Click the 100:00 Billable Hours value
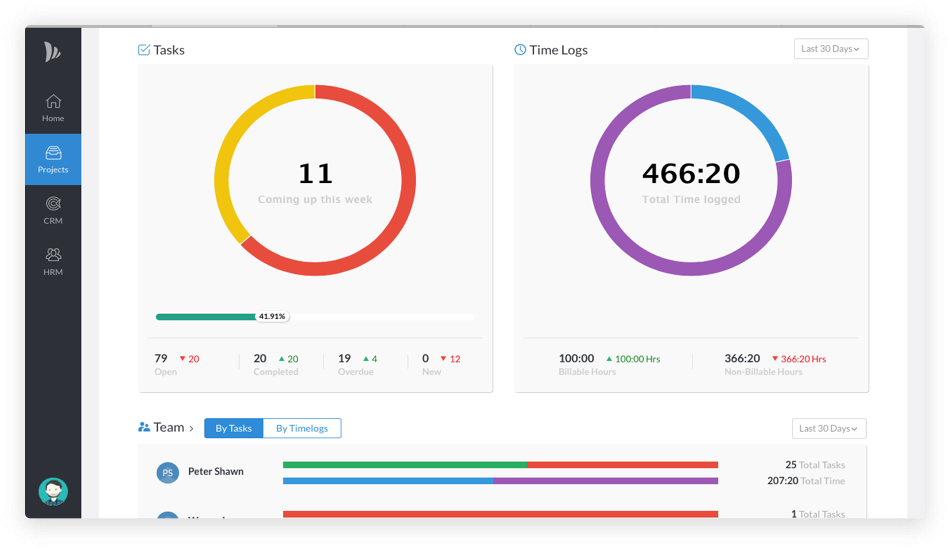This screenshot has width=950, height=550. 576,359
